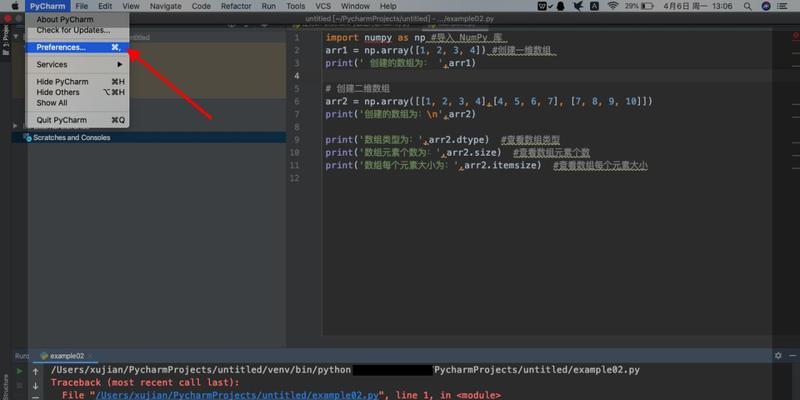Select Hide Others

78,92
